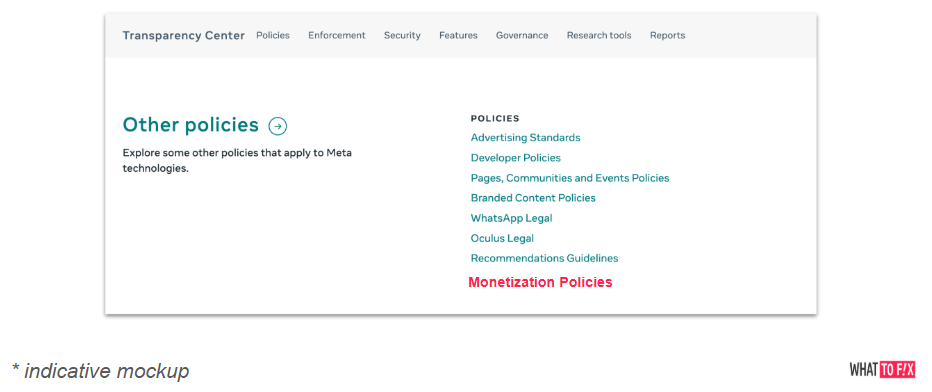This screenshot has width=932, height=392.
Task: Open the Advertising Standards link
Action: (525, 138)
